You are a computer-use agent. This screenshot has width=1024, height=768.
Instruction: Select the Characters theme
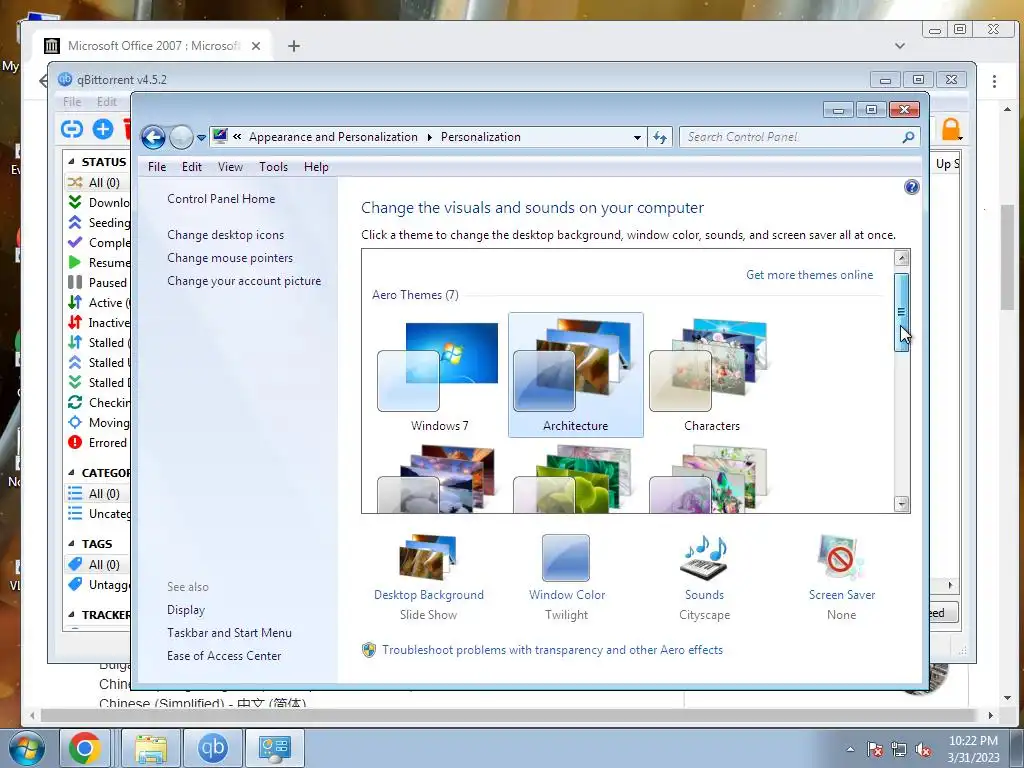(711, 375)
